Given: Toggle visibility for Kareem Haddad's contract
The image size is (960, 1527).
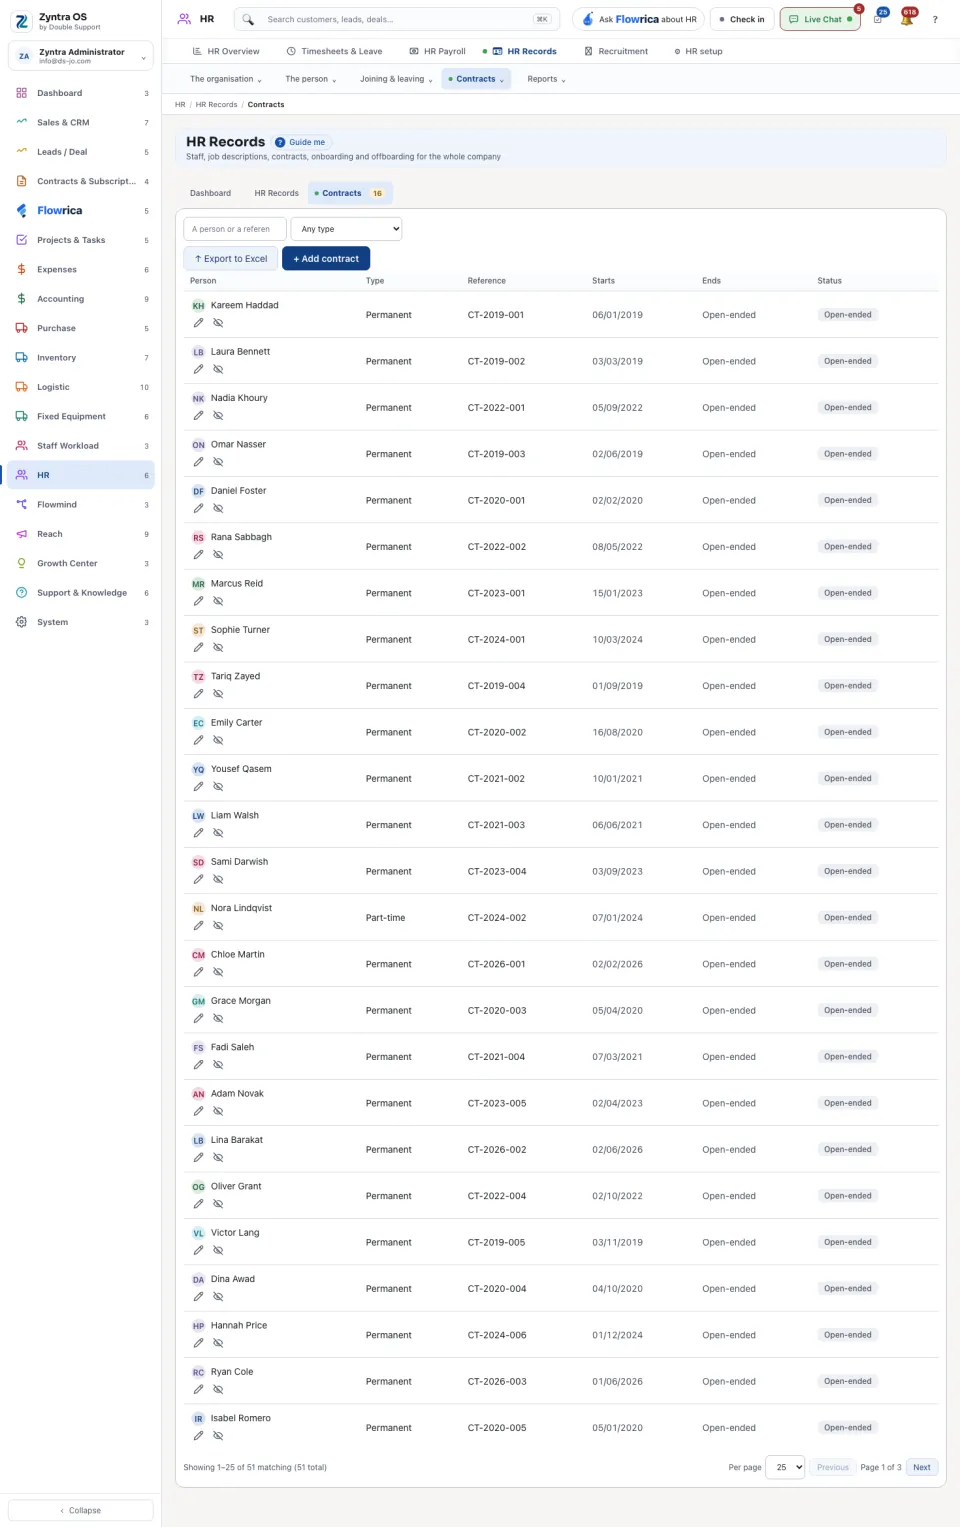Looking at the screenshot, I should click(x=218, y=323).
